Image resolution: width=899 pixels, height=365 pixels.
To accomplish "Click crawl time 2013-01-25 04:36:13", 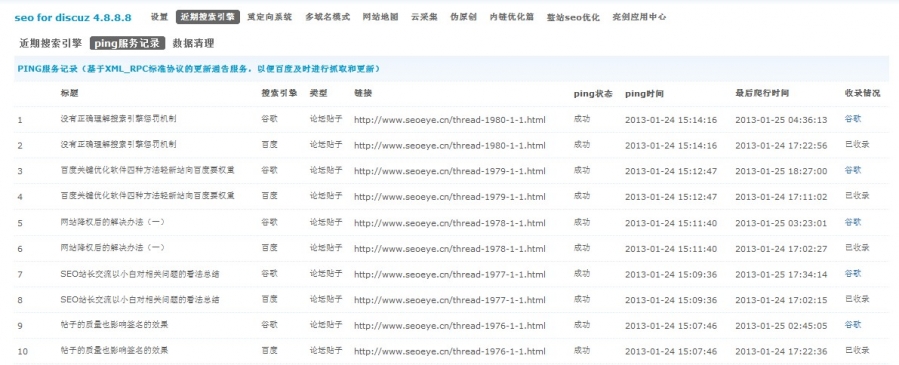I will 781,120.
